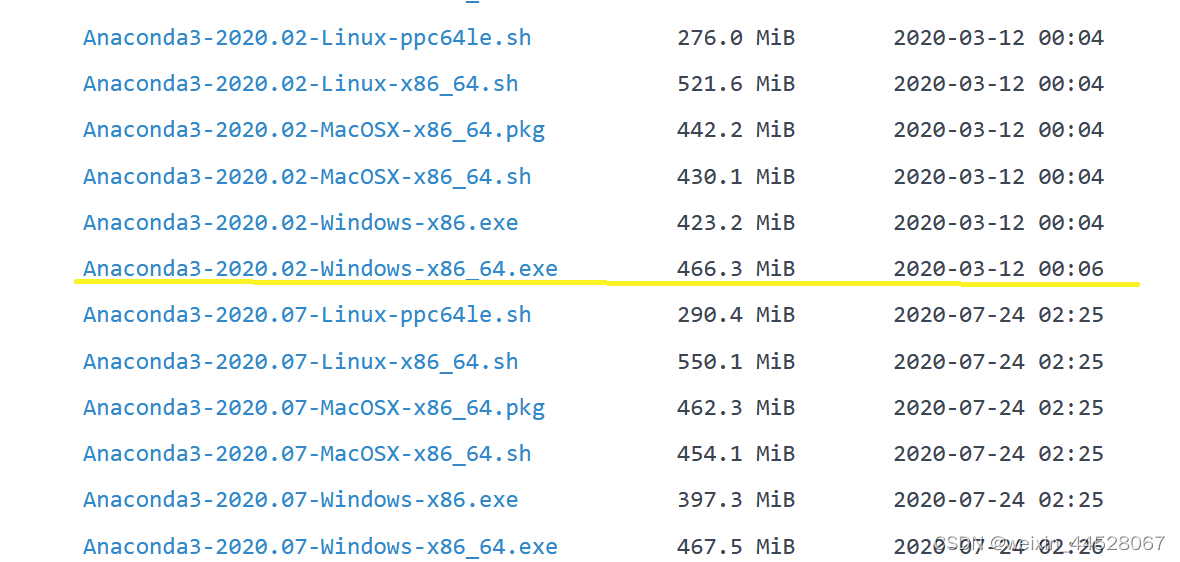Click the 397.3 MiB size value
The width and height of the screenshot is (1180, 562).
pyautogui.click(x=736, y=500)
